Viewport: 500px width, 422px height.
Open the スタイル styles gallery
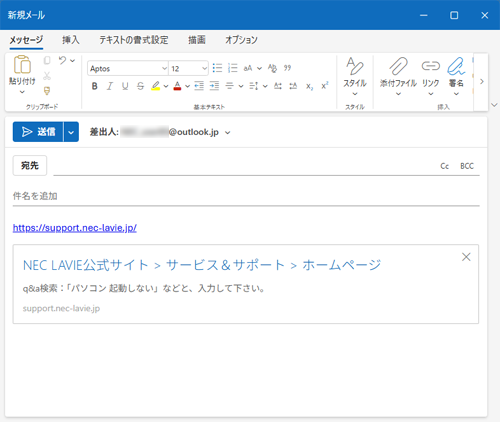[355, 77]
